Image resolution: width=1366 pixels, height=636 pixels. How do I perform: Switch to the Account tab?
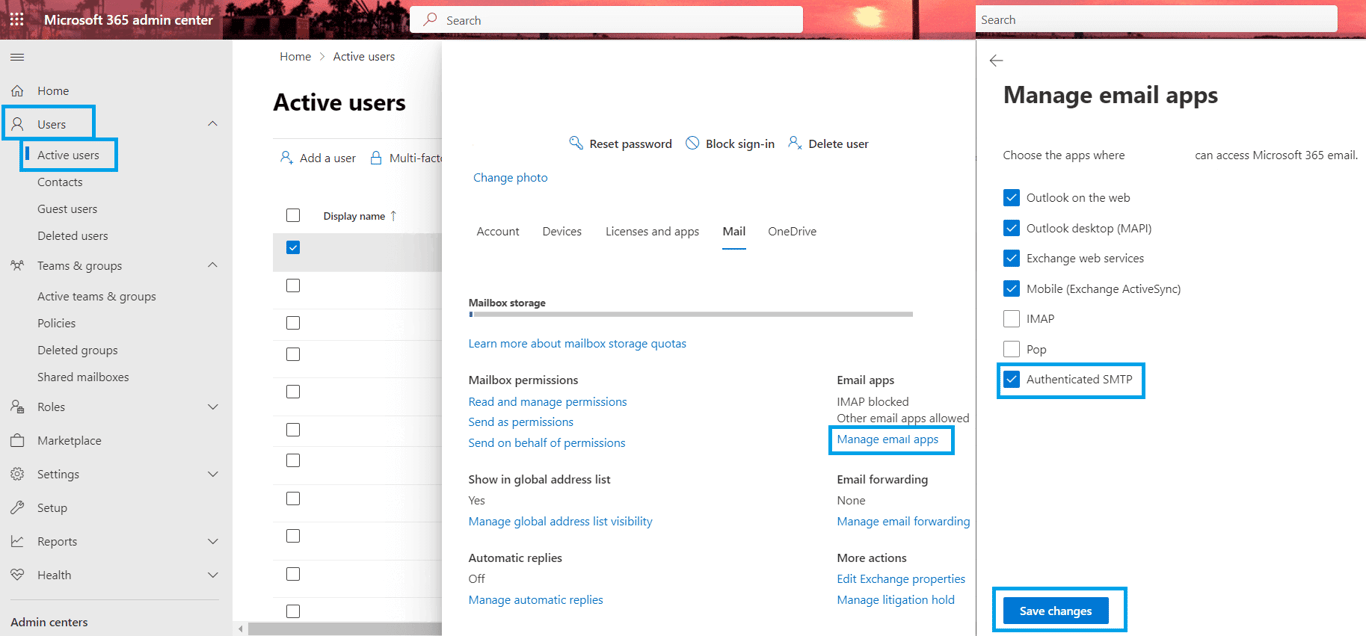(x=498, y=231)
